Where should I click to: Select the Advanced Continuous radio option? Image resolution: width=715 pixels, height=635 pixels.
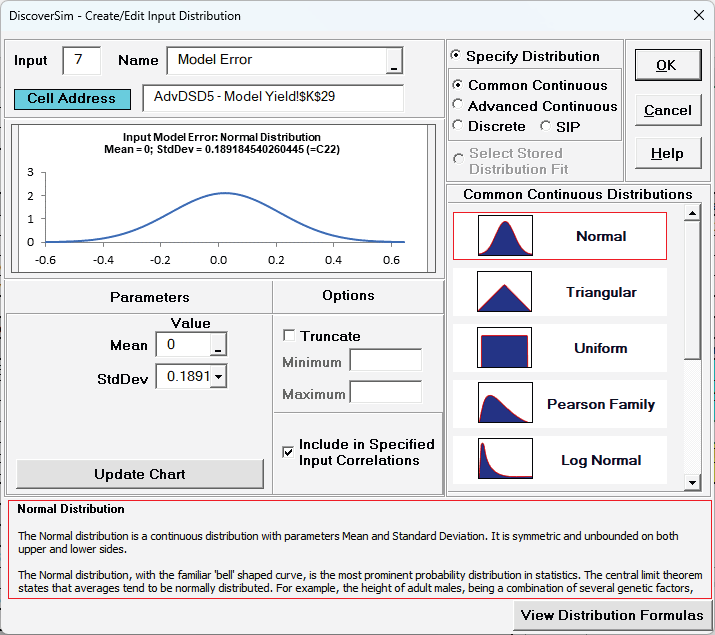coord(458,106)
